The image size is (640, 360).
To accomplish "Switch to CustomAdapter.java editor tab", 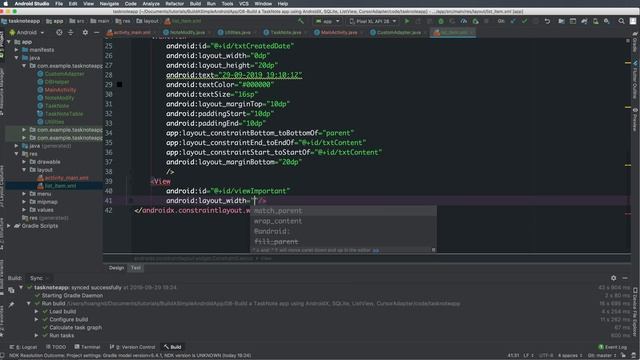I will (396, 32).
